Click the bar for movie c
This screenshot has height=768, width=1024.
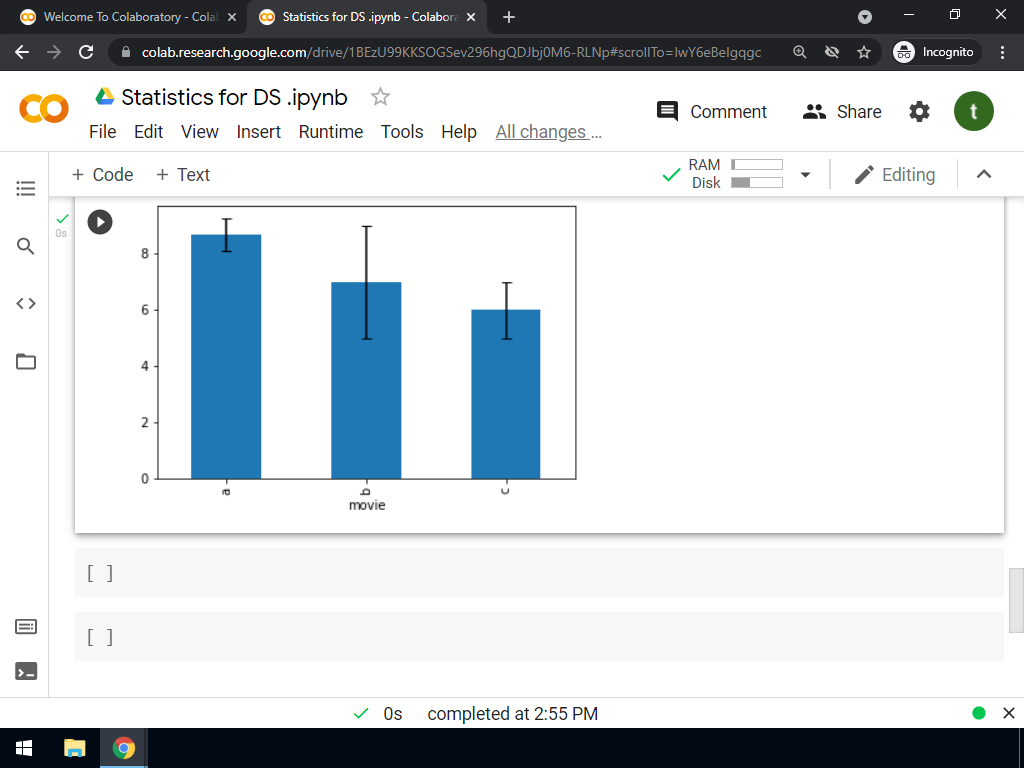[x=505, y=394]
